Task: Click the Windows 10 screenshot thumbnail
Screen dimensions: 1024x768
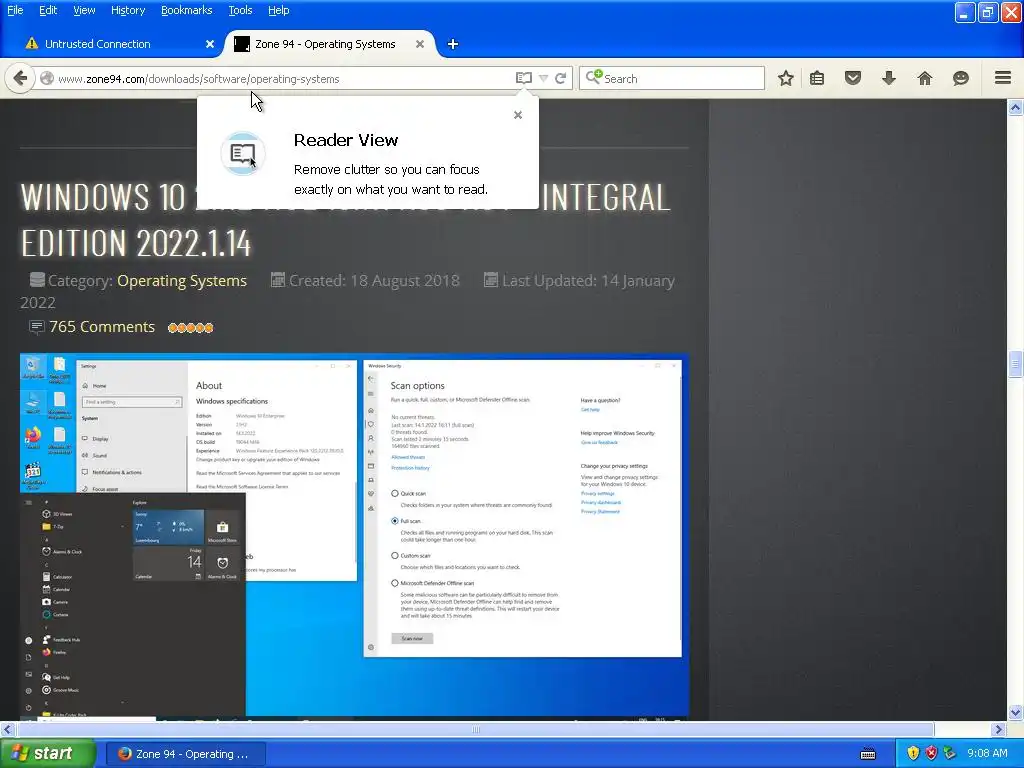Action: 355,537
